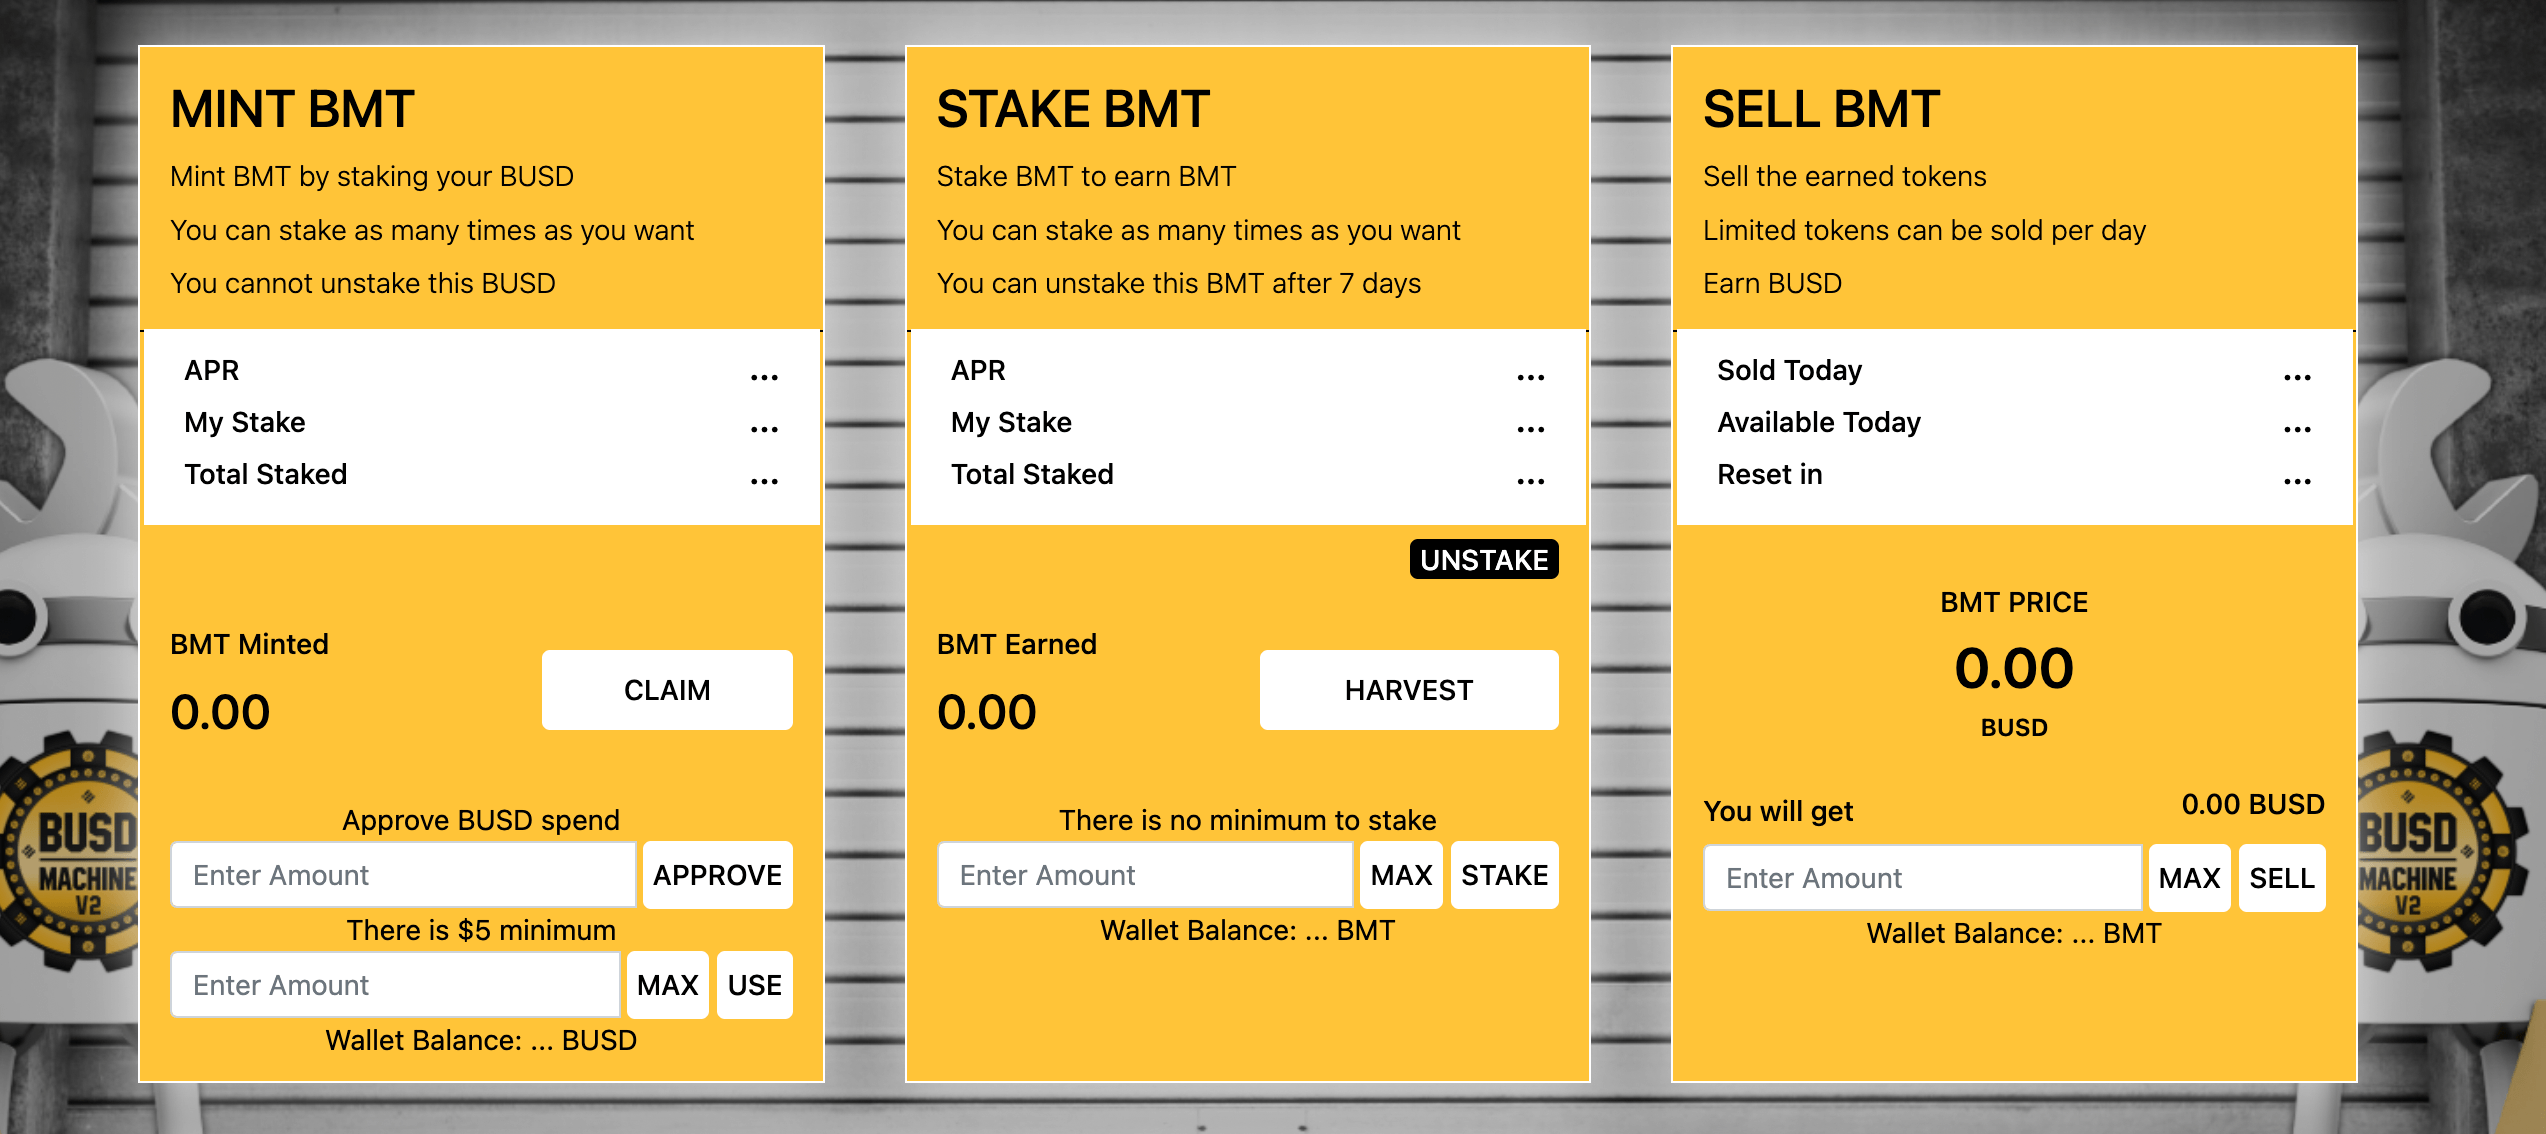Click the Sold Today label

coord(1789,371)
